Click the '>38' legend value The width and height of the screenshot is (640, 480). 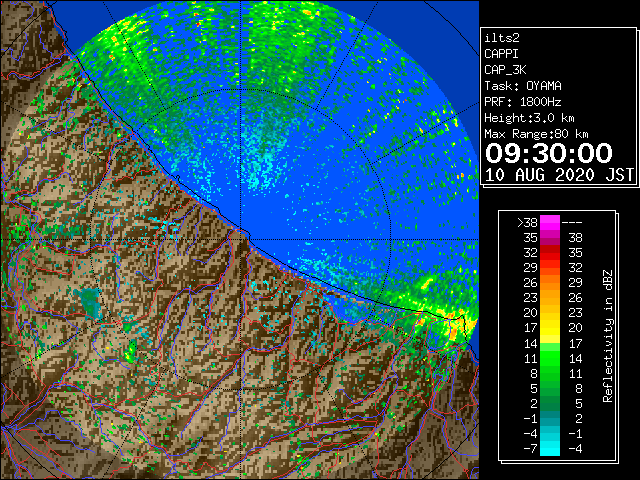click(x=527, y=223)
